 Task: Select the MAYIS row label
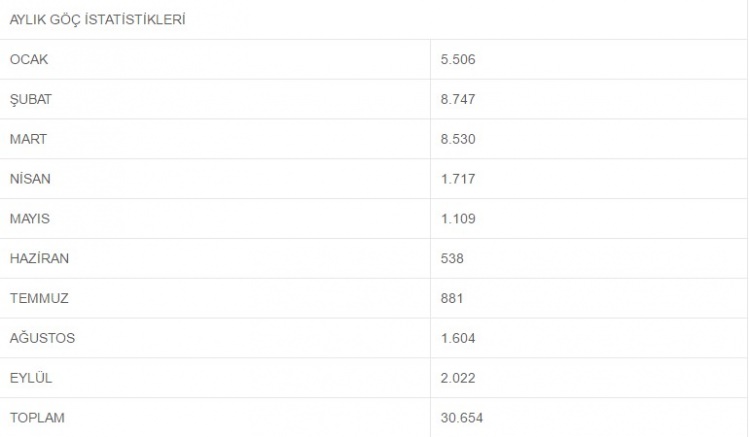(30, 218)
